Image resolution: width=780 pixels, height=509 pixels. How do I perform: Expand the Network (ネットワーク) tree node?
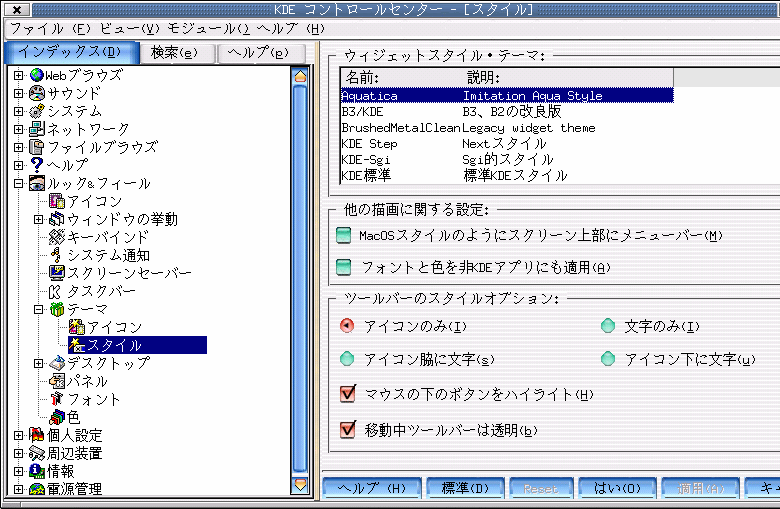tap(18, 129)
